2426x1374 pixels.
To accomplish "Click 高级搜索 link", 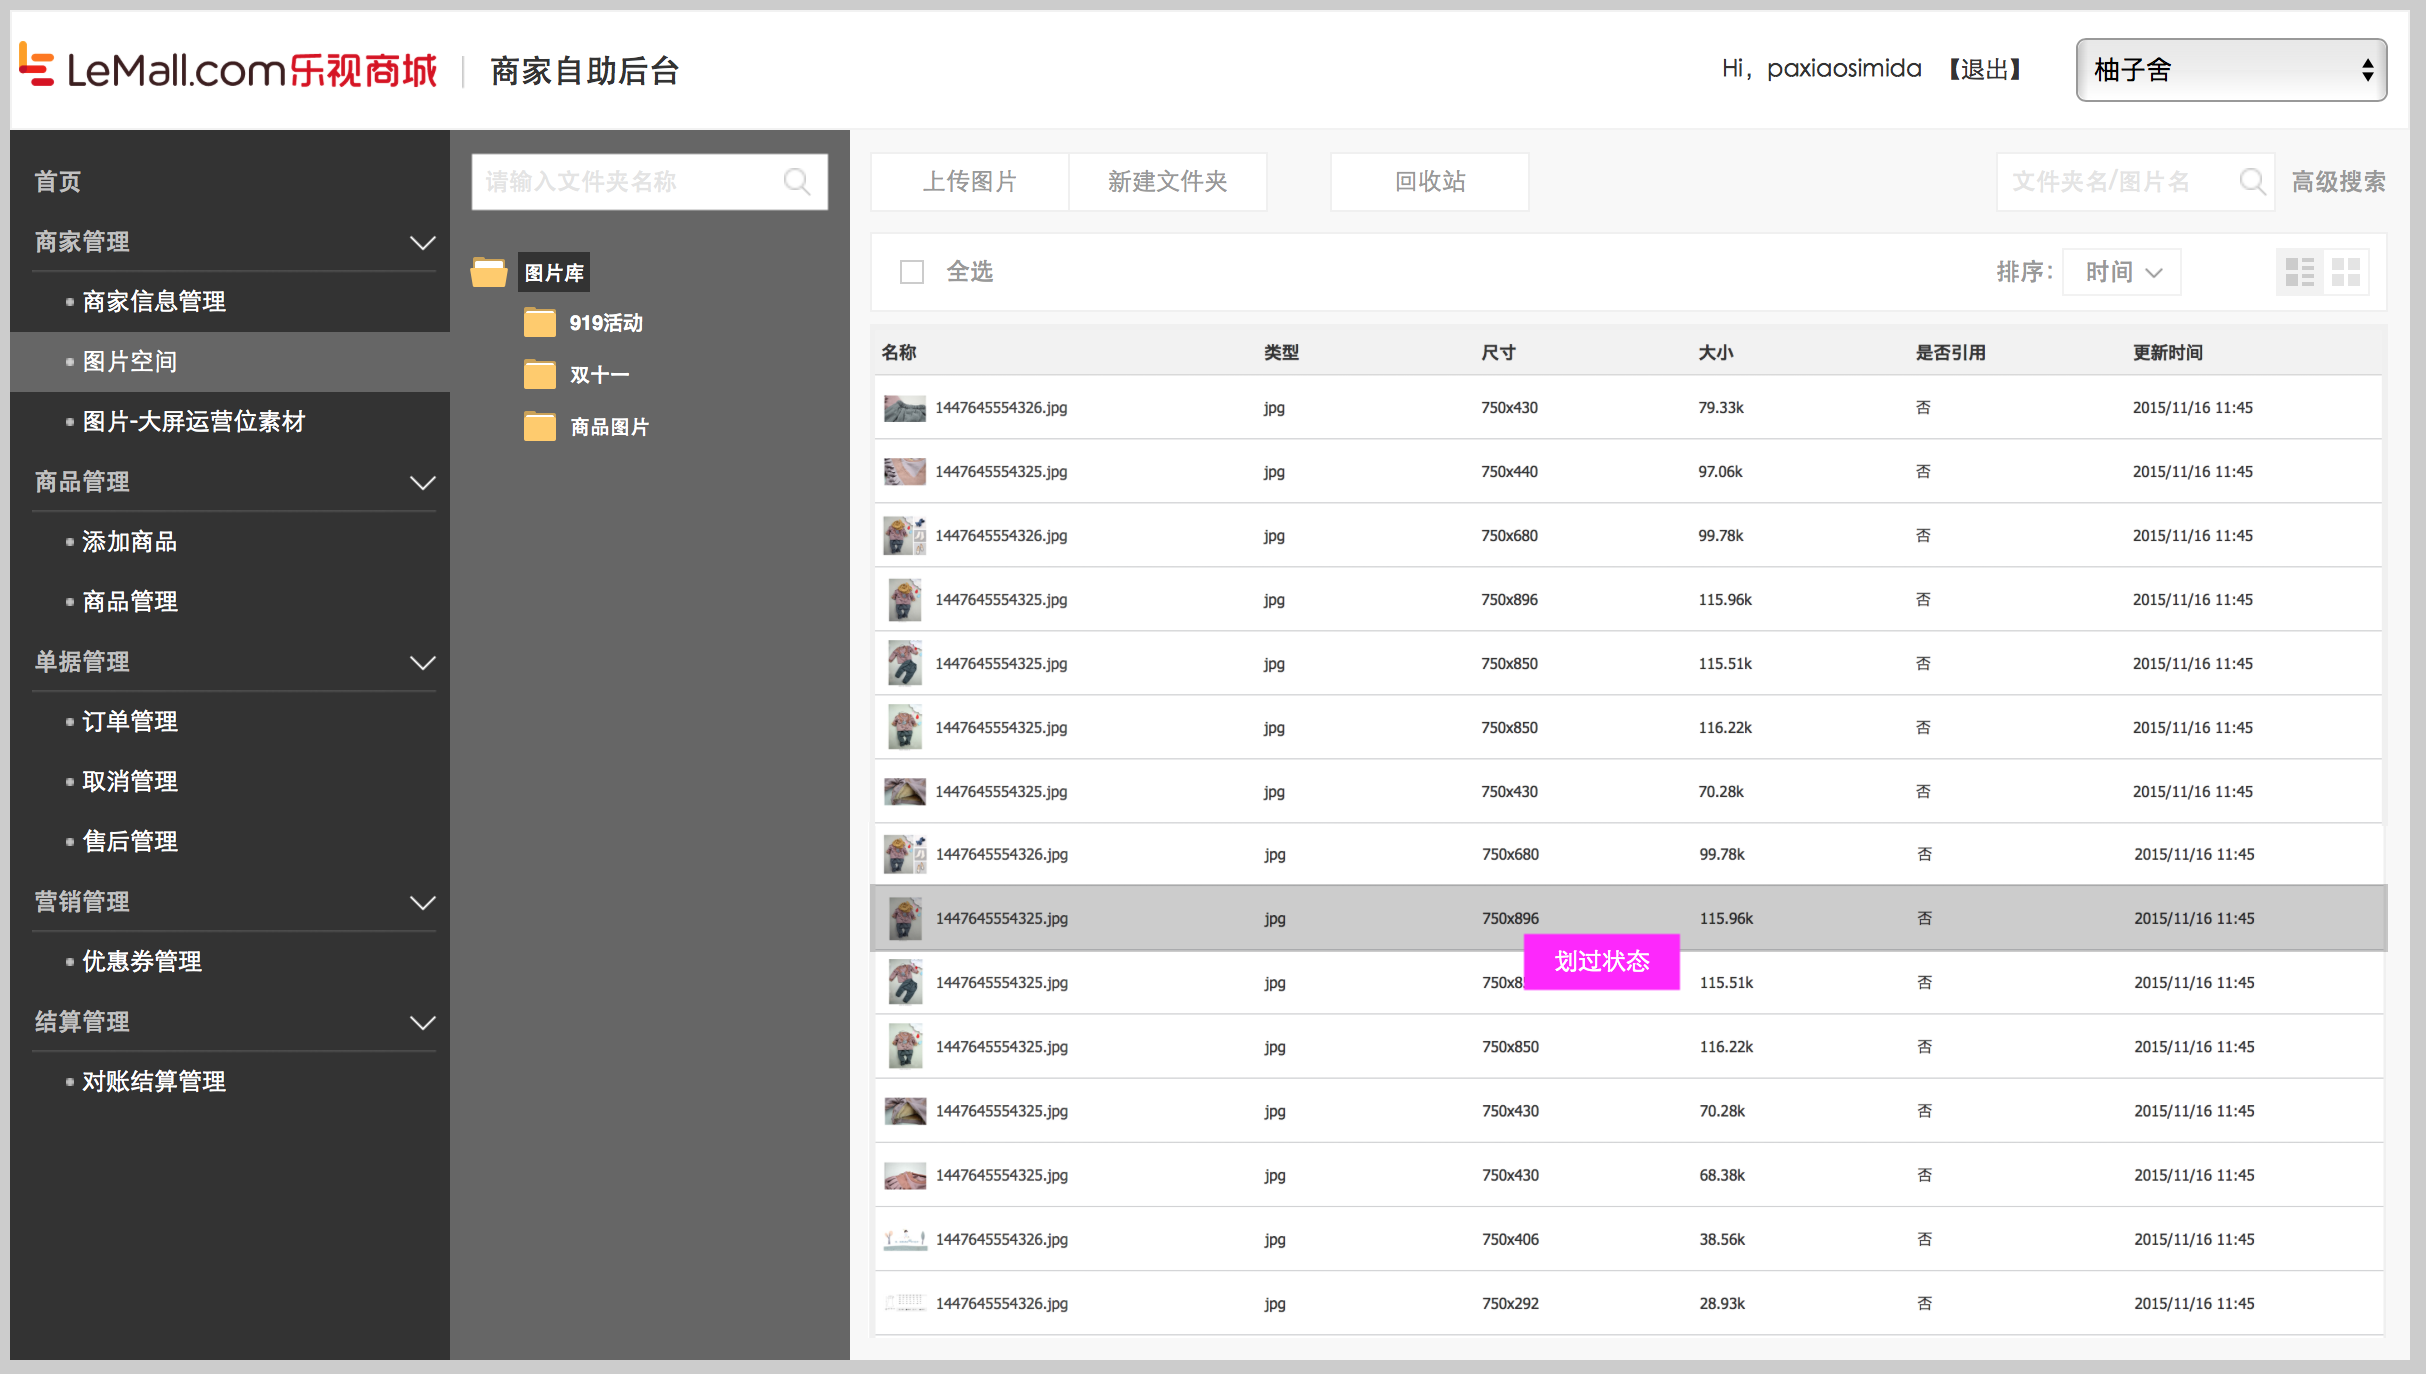I will pyautogui.click(x=2338, y=182).
